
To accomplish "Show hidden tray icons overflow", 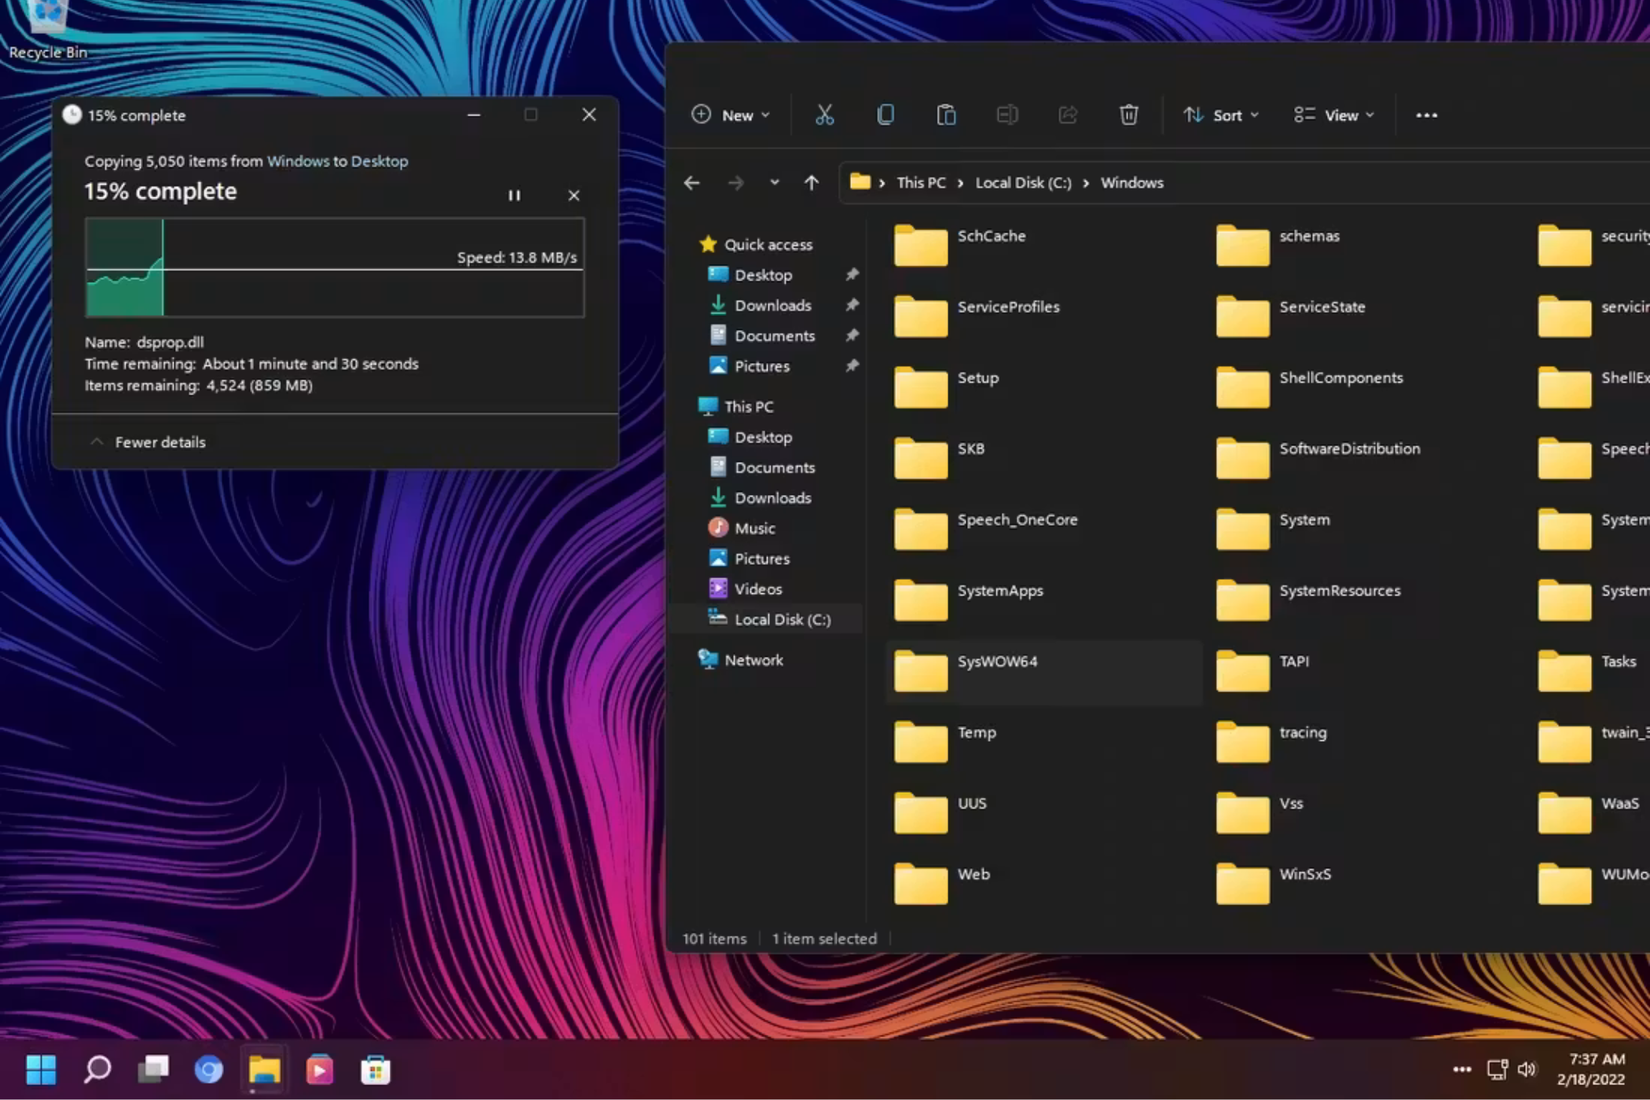I will pyautogui.click(x=1462, y=1070).
